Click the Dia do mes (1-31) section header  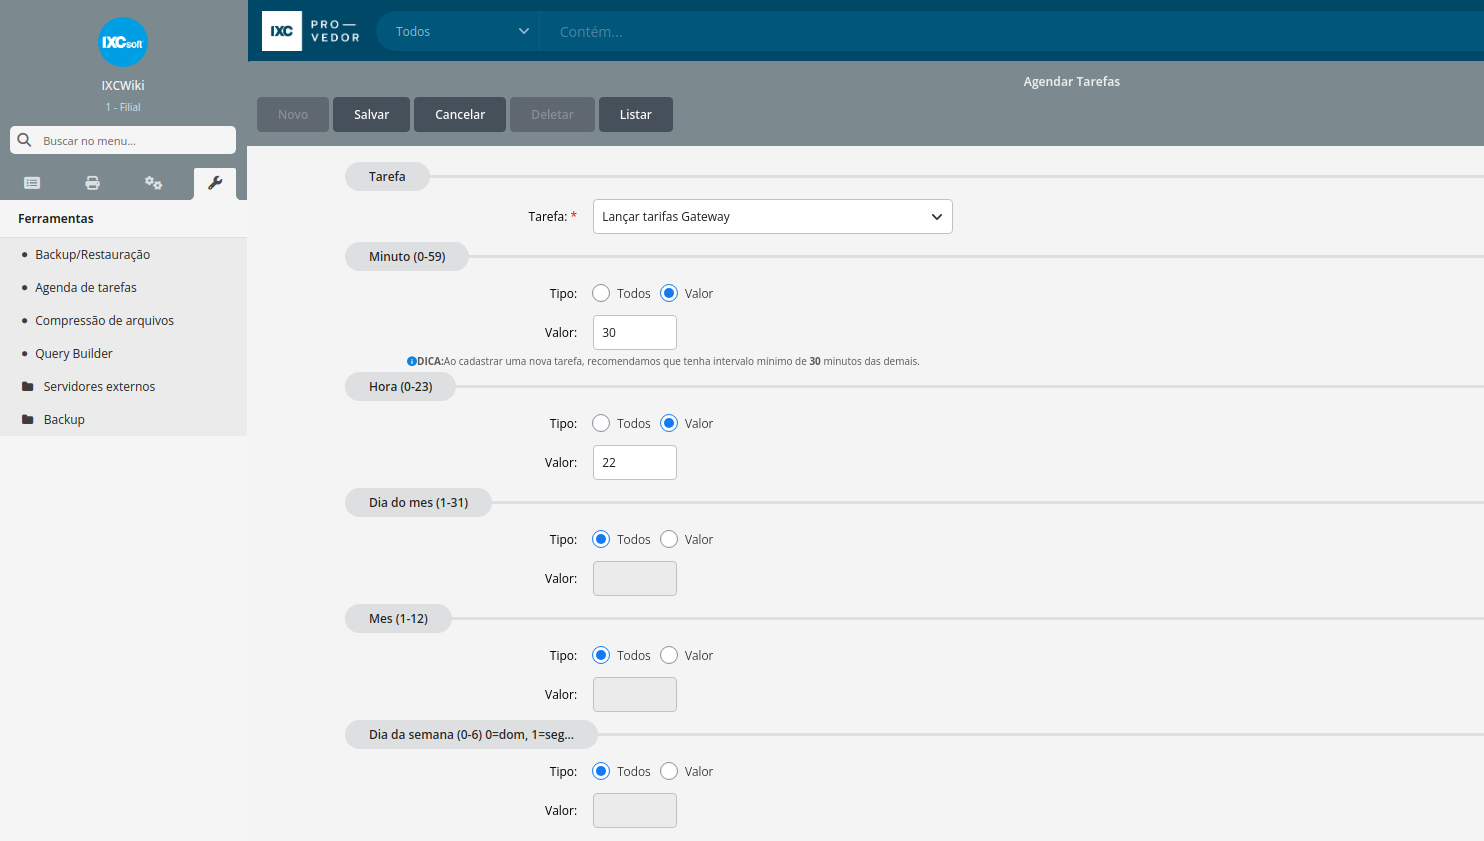click(x=418, y=502)
